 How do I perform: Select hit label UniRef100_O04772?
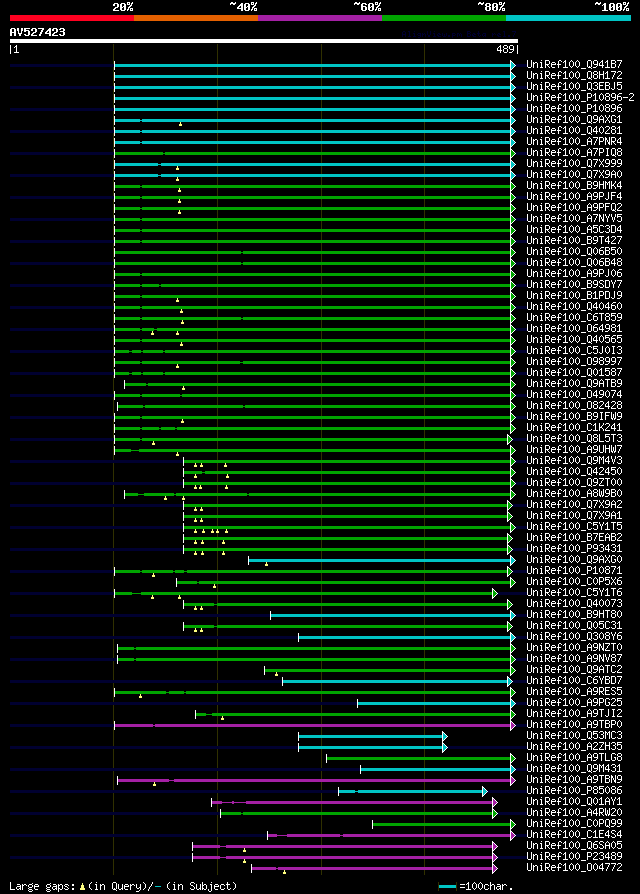coord(574,868)
